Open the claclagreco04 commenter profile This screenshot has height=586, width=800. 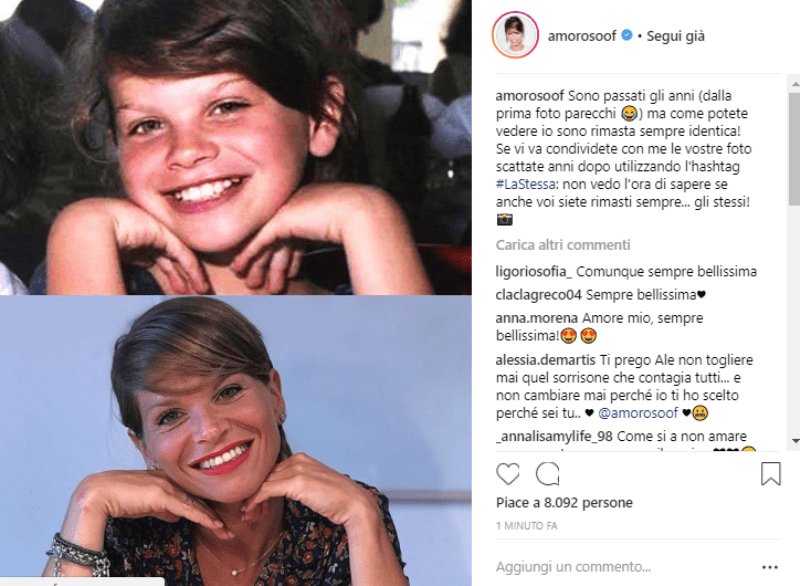point(539,295)
